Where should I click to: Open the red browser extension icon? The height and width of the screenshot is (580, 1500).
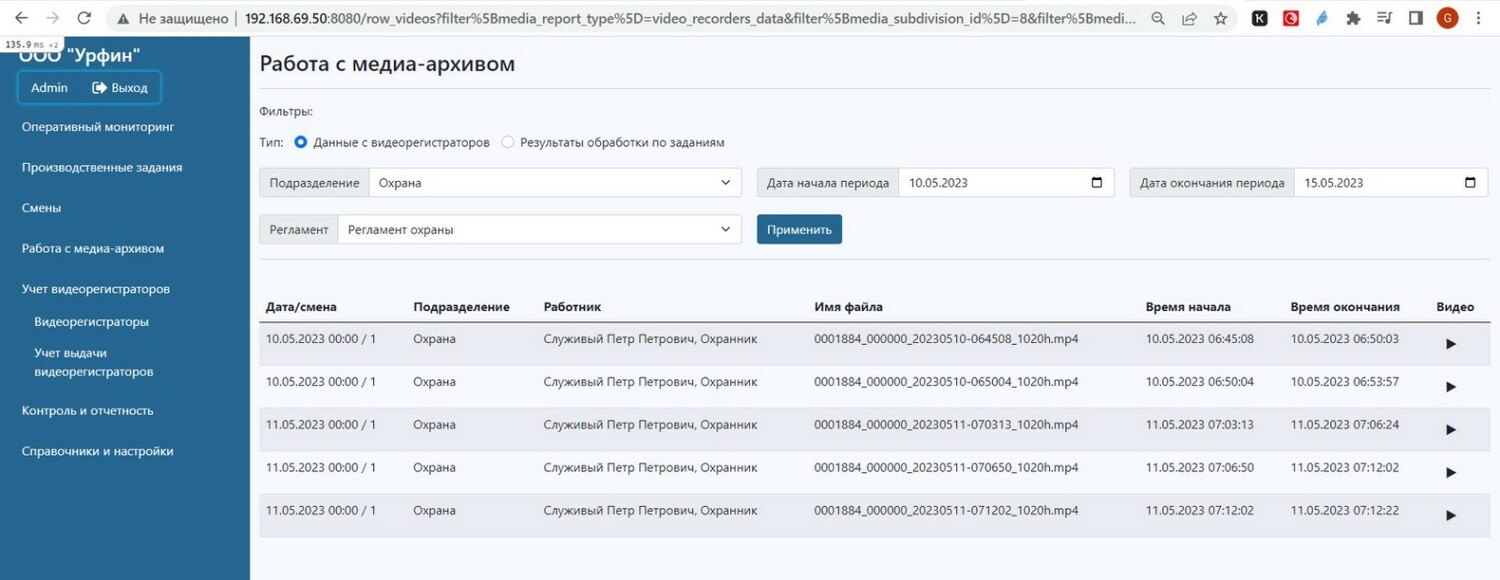tap(1291, 18)
